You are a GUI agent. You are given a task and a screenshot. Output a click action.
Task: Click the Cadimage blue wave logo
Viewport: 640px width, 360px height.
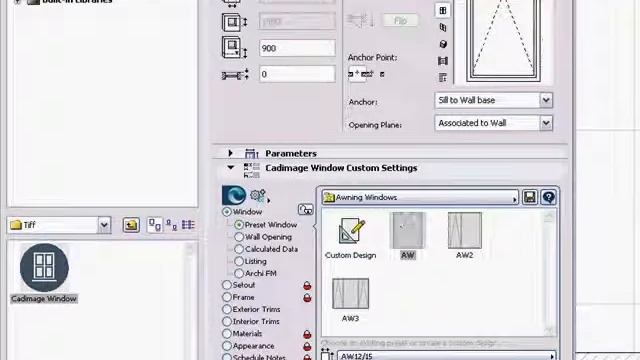(x=234, y=195)
